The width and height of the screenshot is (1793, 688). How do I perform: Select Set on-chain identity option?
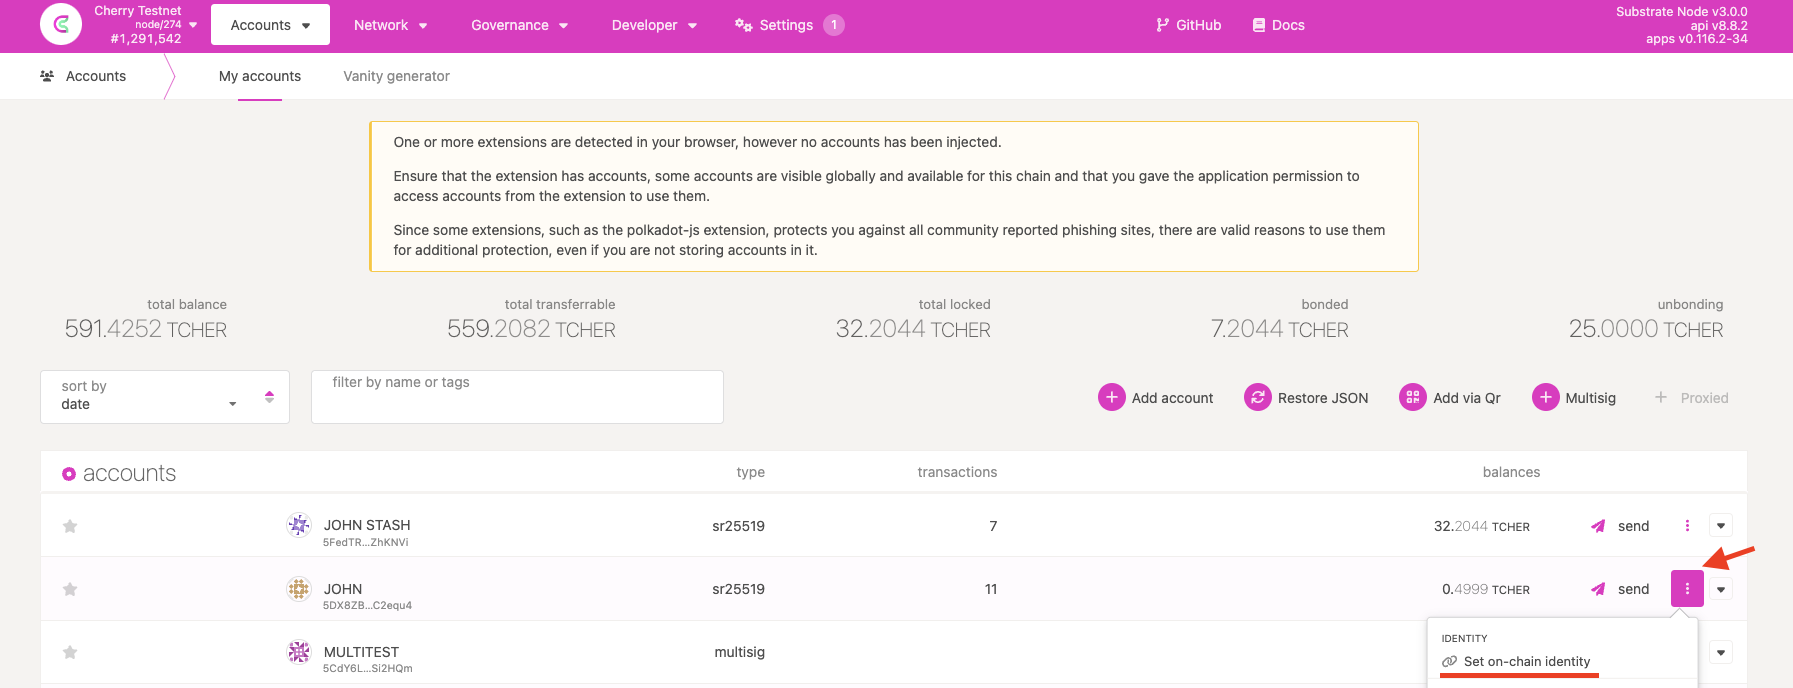point(1525,661)
